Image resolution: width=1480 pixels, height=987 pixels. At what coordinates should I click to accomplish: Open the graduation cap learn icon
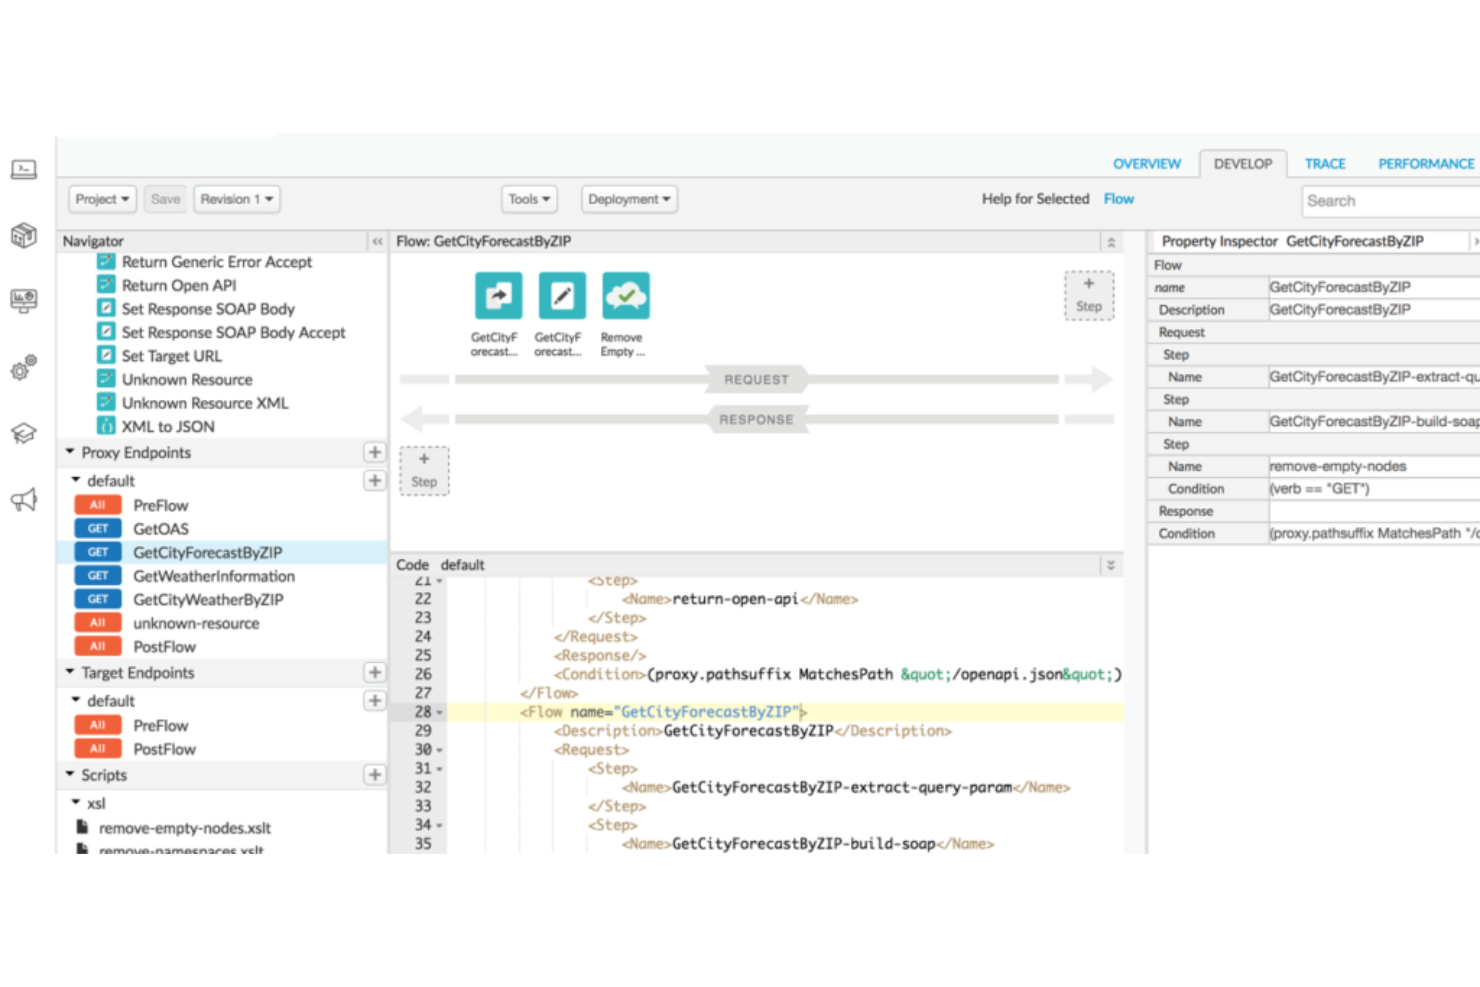click(x=24, y=433)
